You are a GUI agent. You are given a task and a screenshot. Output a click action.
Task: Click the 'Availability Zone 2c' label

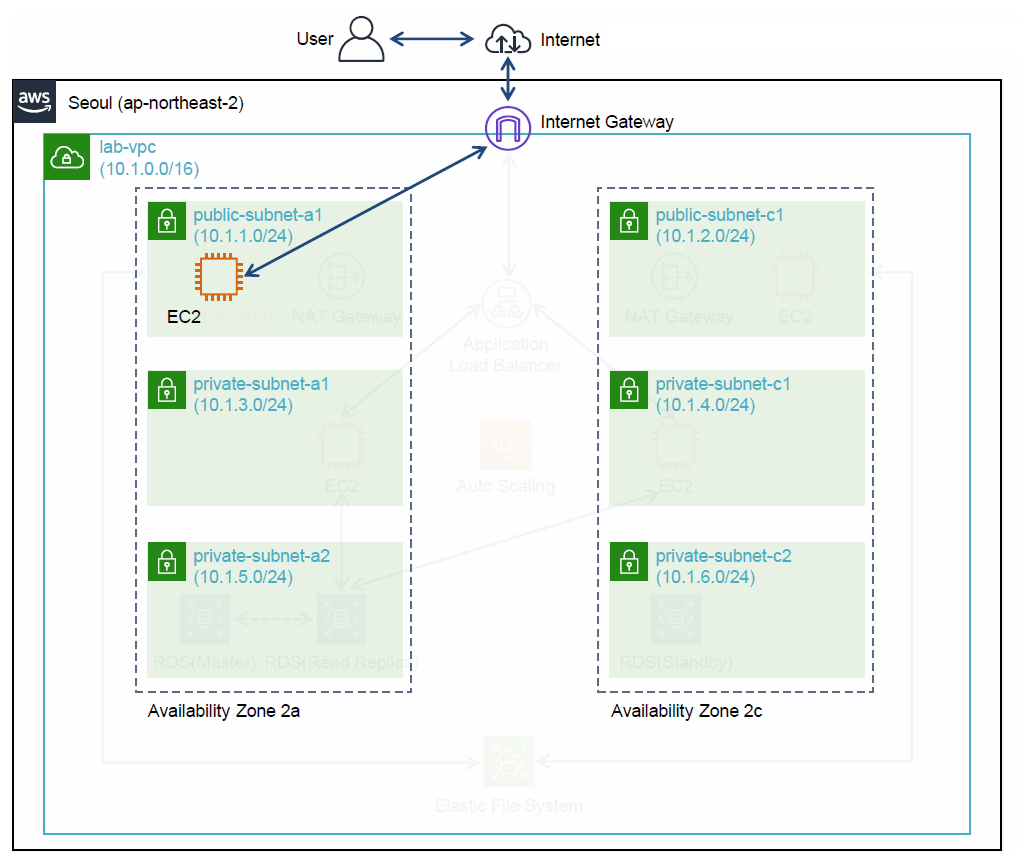pos(686,711)
